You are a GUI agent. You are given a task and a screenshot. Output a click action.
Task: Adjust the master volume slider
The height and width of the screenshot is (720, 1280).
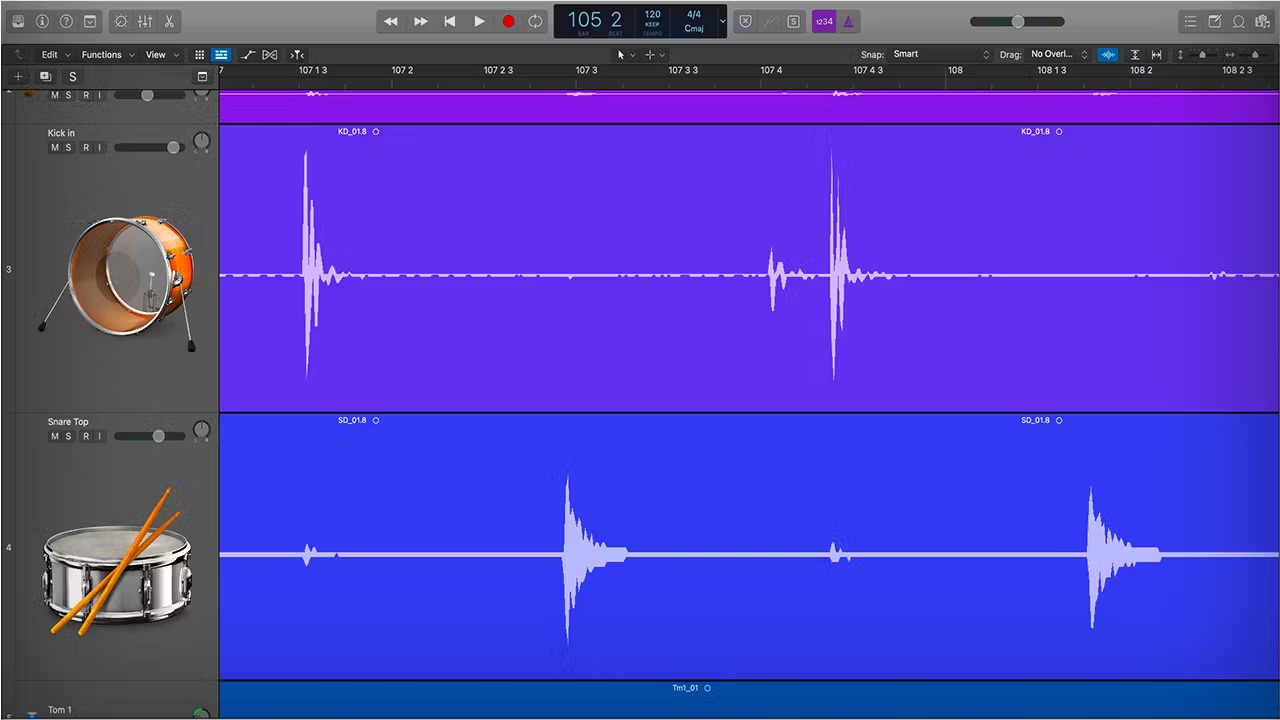pyautogui.click(x=1018, y=21)
